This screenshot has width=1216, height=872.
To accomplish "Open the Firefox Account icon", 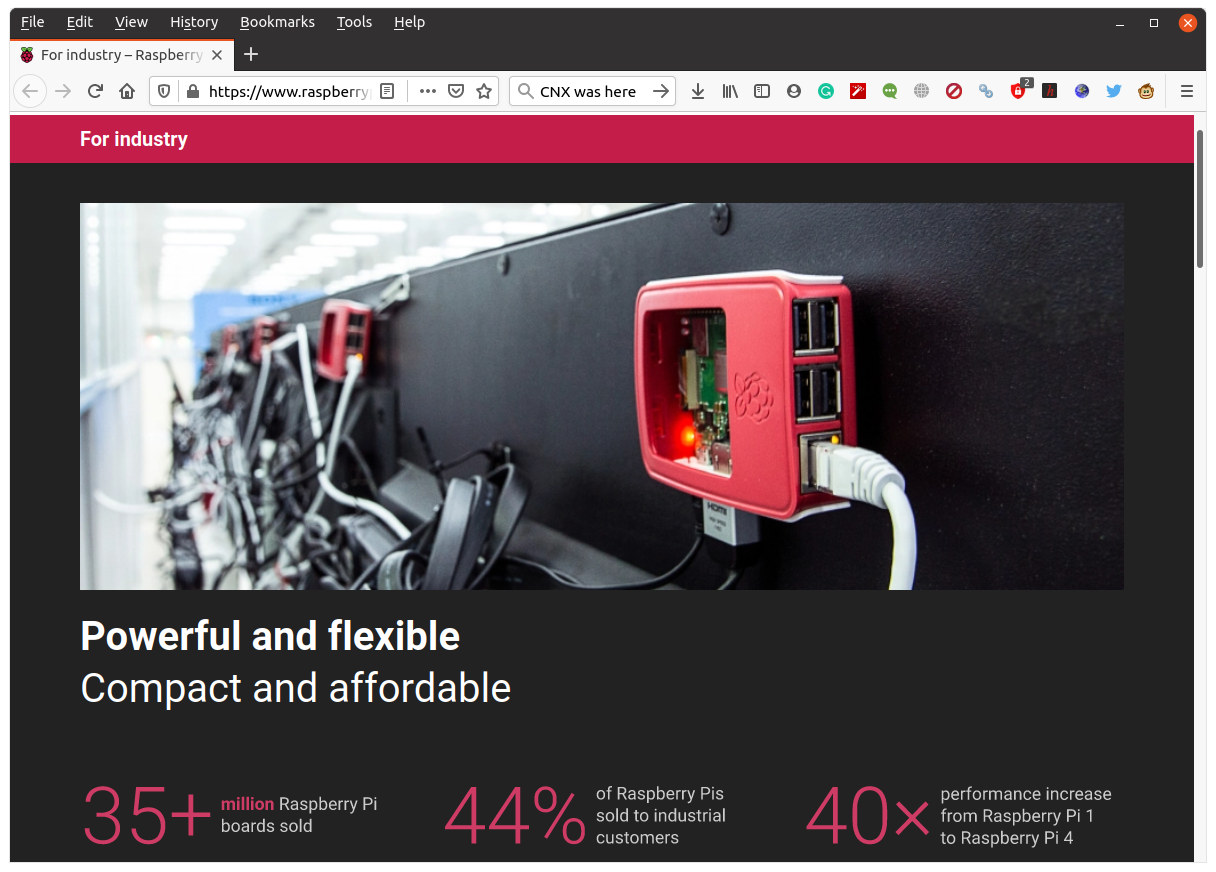I will click(x=794, y=91).
